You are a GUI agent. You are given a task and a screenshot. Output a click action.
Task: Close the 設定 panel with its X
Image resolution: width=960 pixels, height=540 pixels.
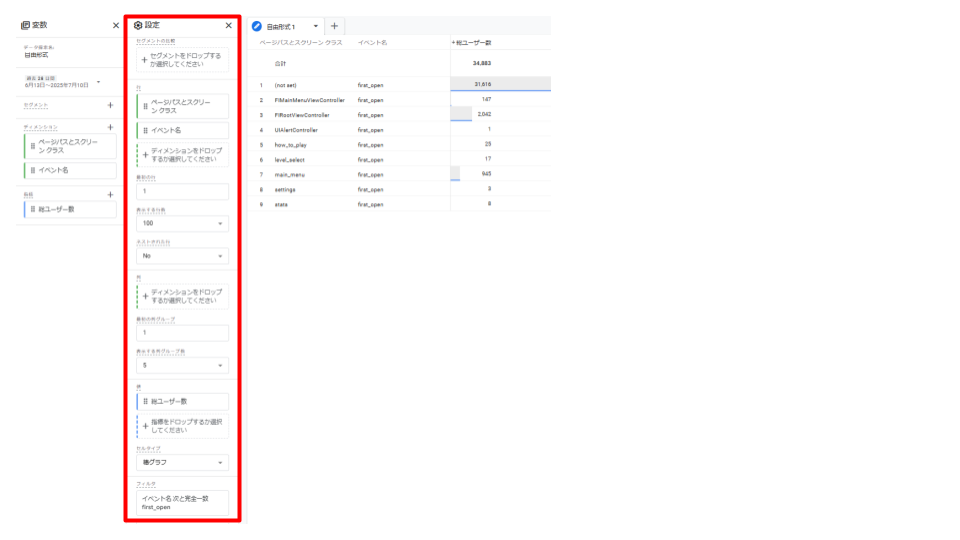coord(228,25)
